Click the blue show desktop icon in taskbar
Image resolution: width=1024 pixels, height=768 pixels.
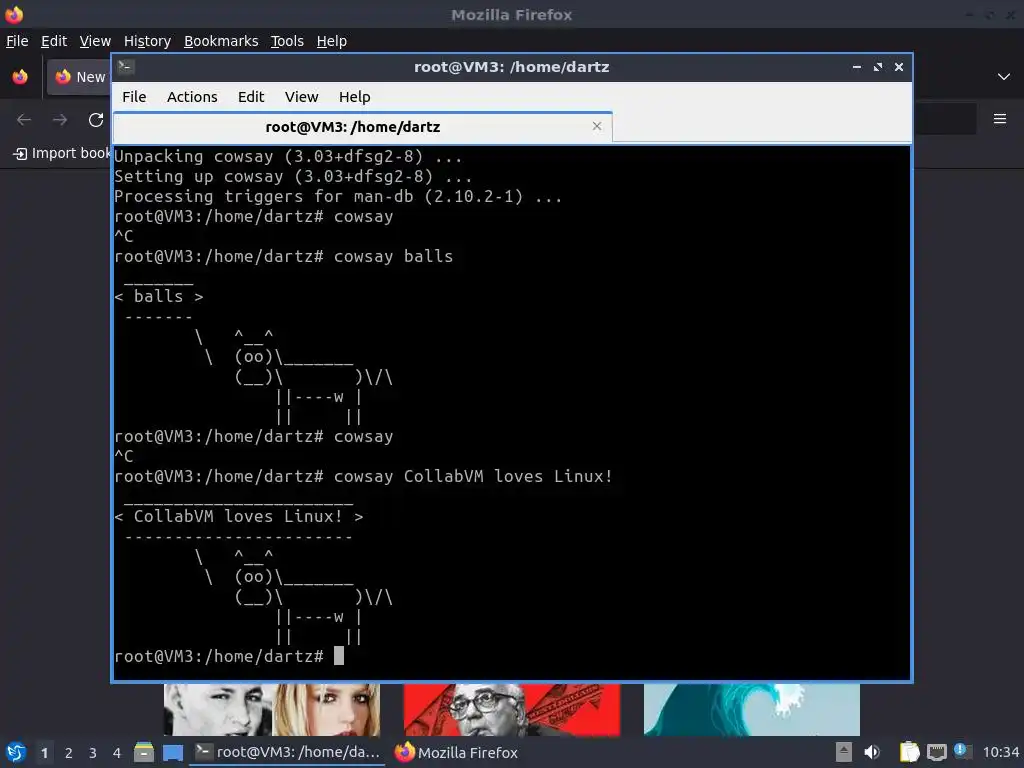[x=173, y=752]
